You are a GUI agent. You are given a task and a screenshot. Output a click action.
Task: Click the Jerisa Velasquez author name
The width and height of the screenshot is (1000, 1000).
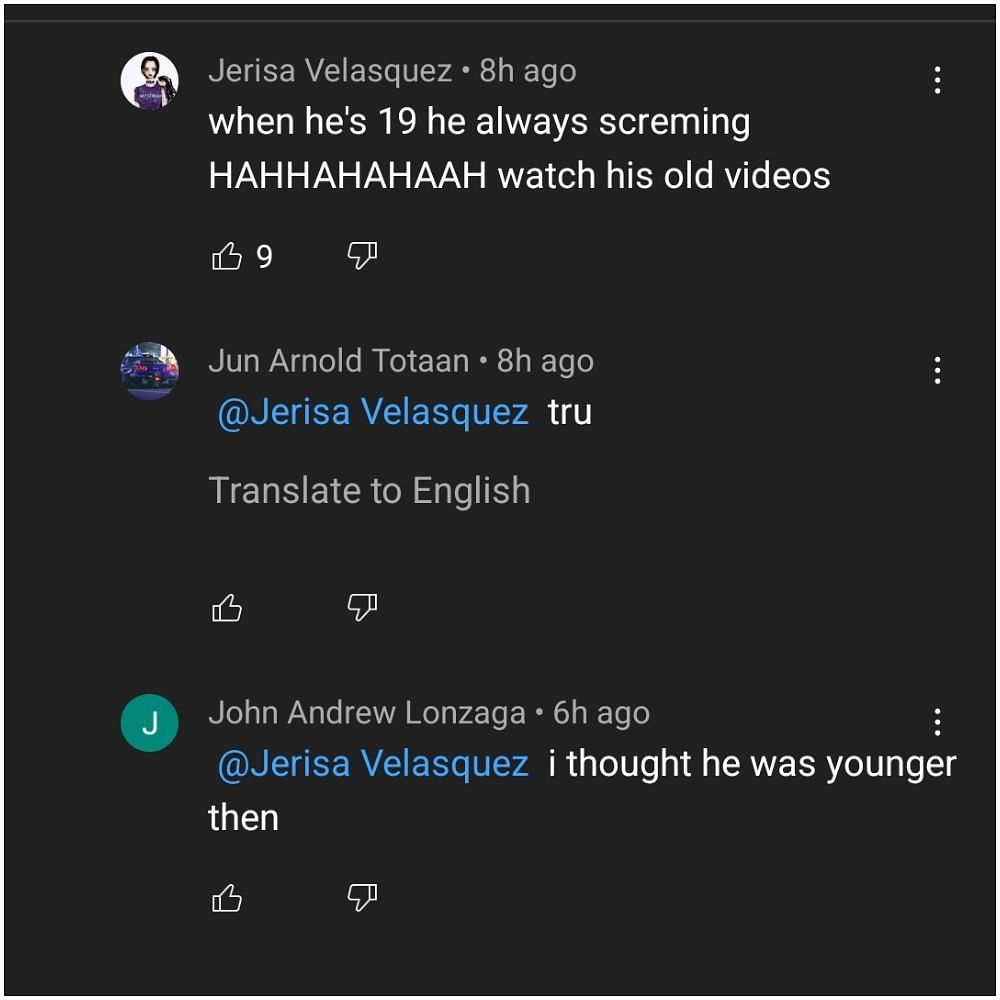(330, 71)
